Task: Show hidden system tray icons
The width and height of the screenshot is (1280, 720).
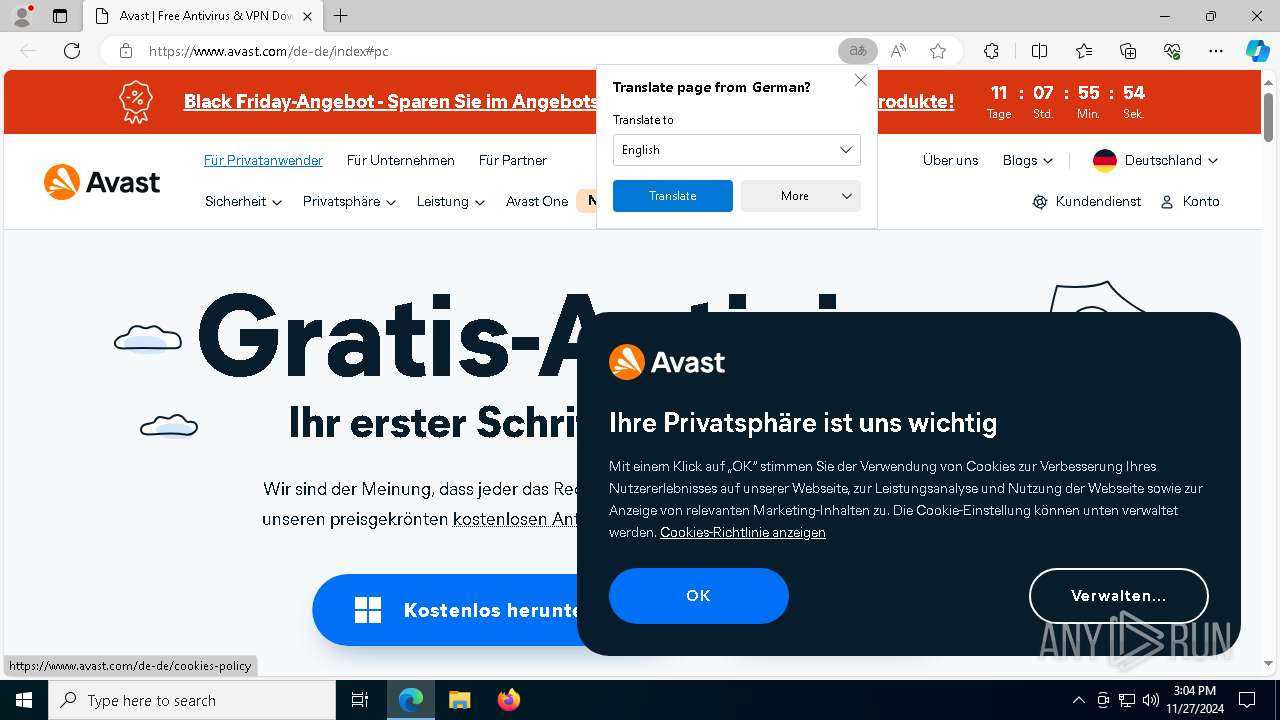Action: click(x=1078, y=700)
